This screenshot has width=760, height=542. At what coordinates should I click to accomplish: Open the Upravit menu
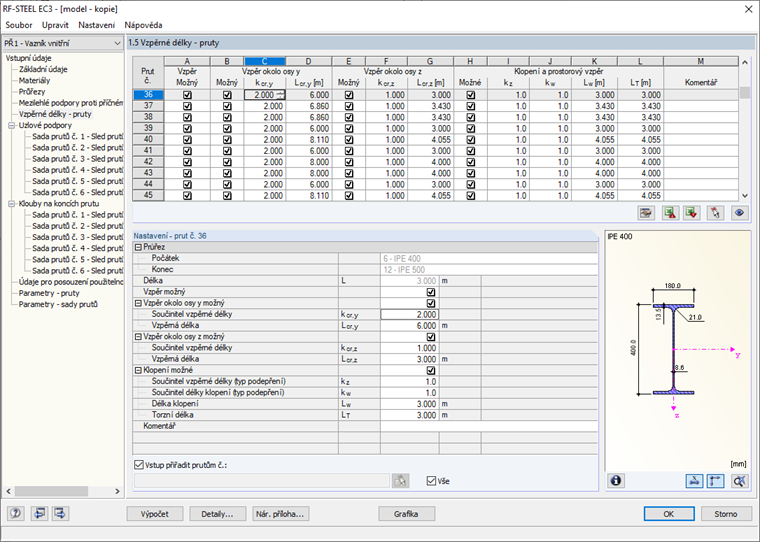(55, 25)
